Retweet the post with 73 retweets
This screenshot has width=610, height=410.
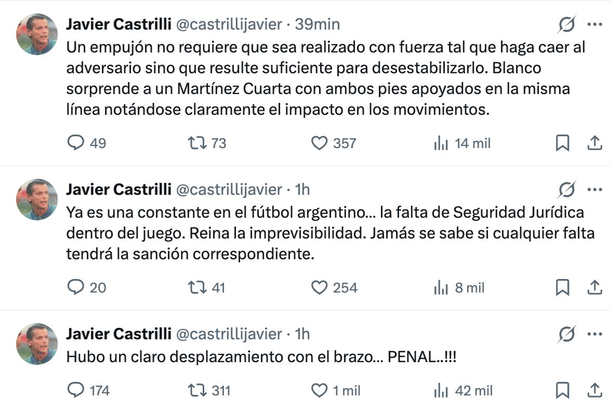click(199, 144)
